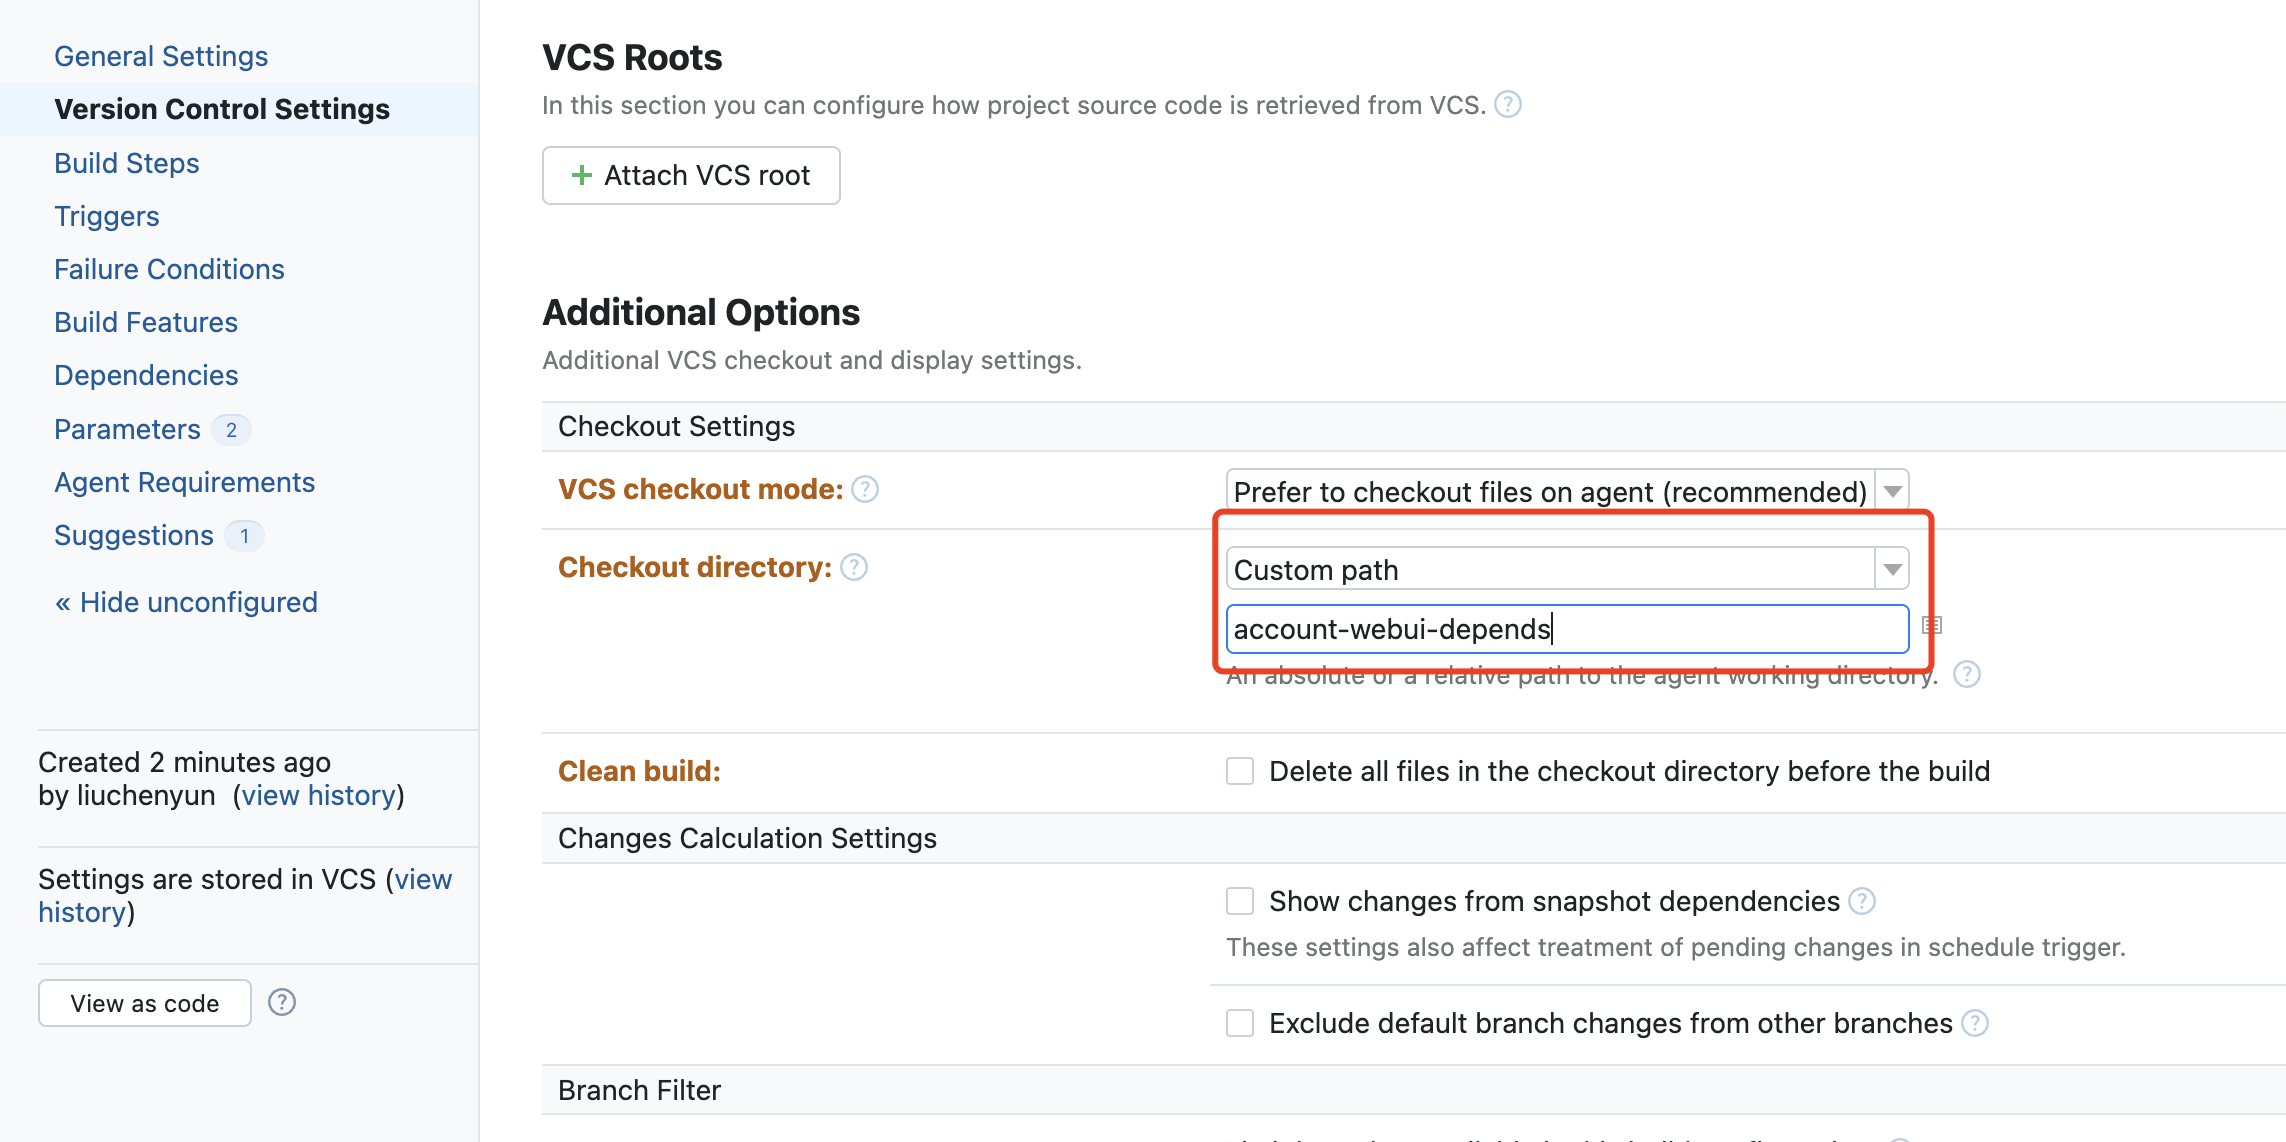Expand the Custom path checkout directory dropdown
2286x1142 pixels.
(x=1567, y=569)
